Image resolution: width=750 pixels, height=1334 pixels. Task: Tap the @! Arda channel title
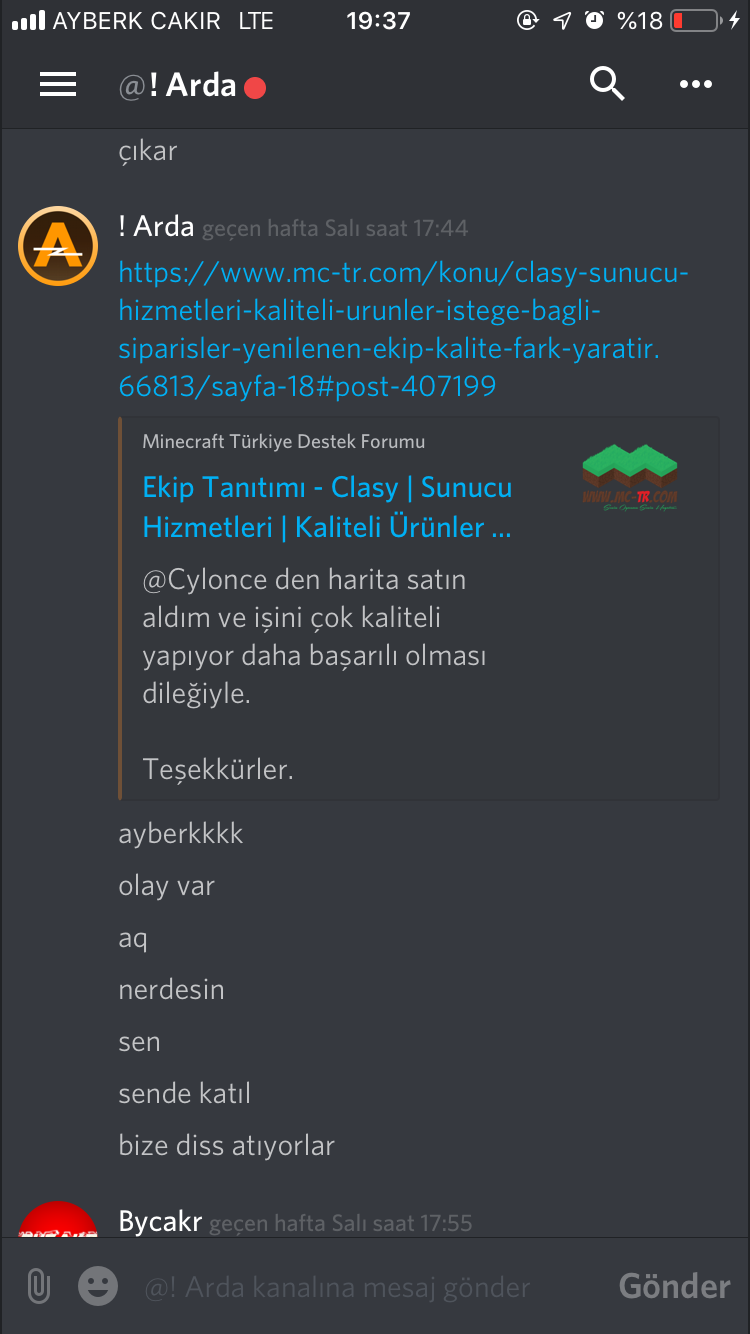177,86
